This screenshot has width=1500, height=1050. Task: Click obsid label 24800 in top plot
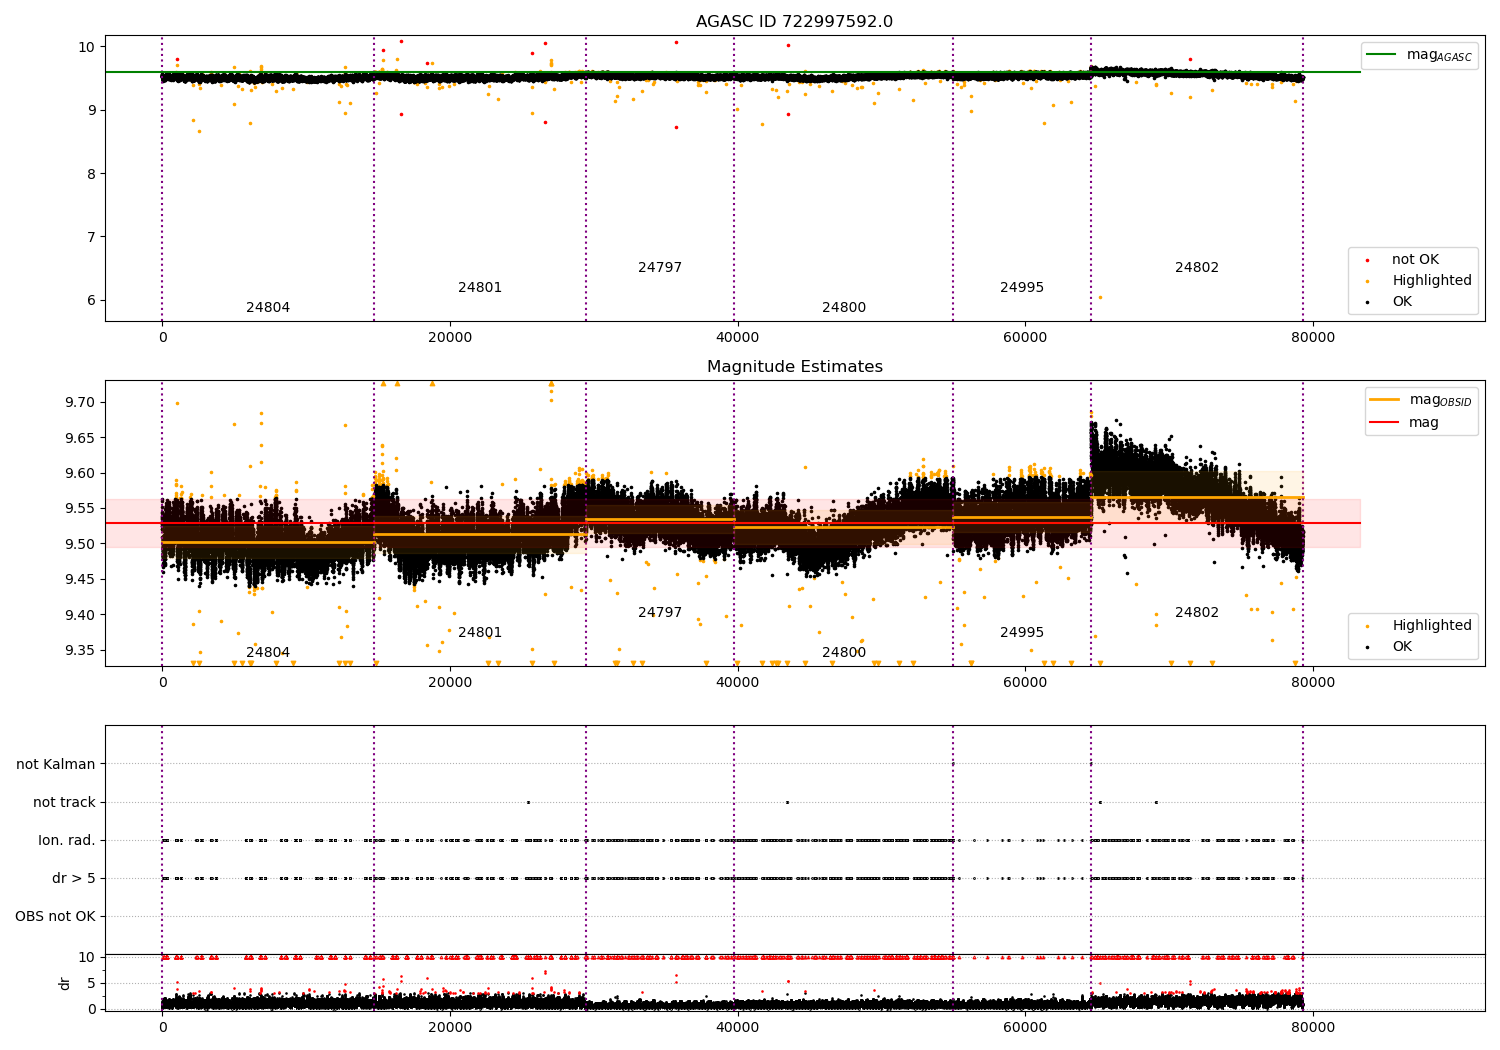coord(844,308)
